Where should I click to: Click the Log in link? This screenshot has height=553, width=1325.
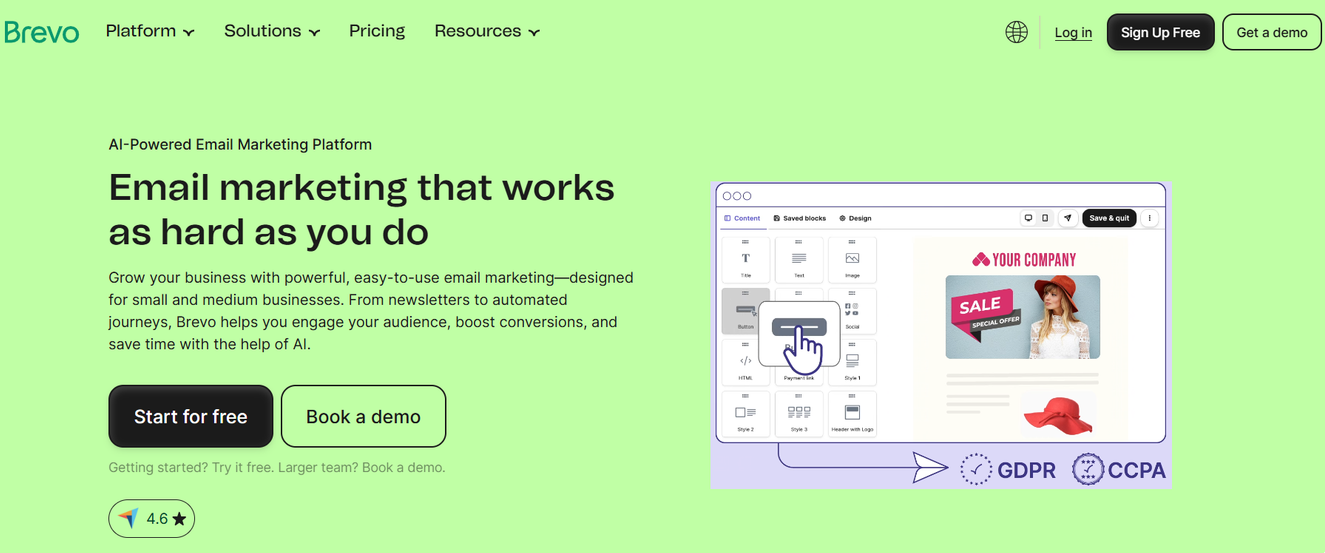(x=1073, y=32)
